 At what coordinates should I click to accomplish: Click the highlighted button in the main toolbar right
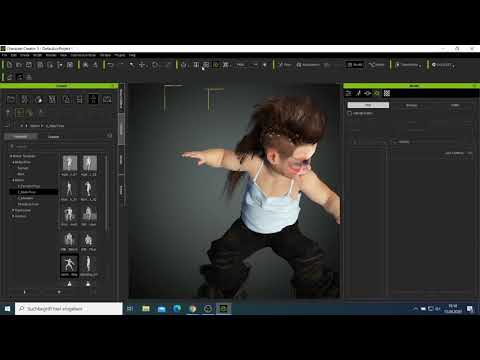[354, 65]
